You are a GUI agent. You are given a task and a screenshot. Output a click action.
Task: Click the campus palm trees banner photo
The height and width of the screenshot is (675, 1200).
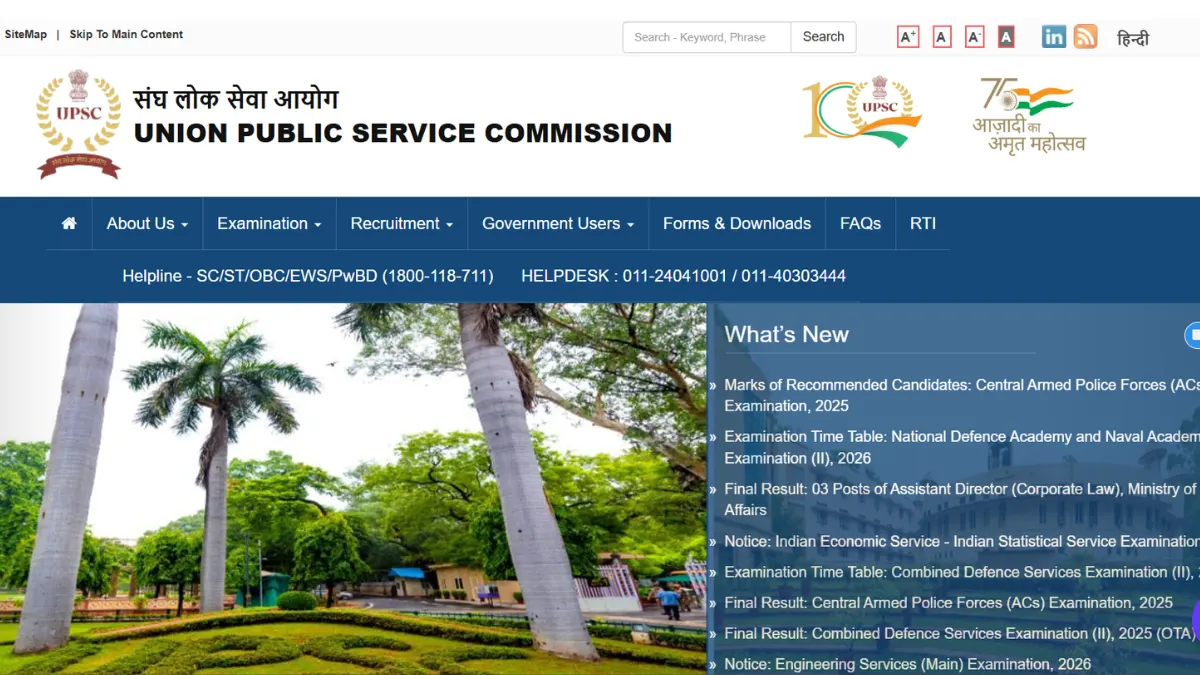click(x=353, y=489)
